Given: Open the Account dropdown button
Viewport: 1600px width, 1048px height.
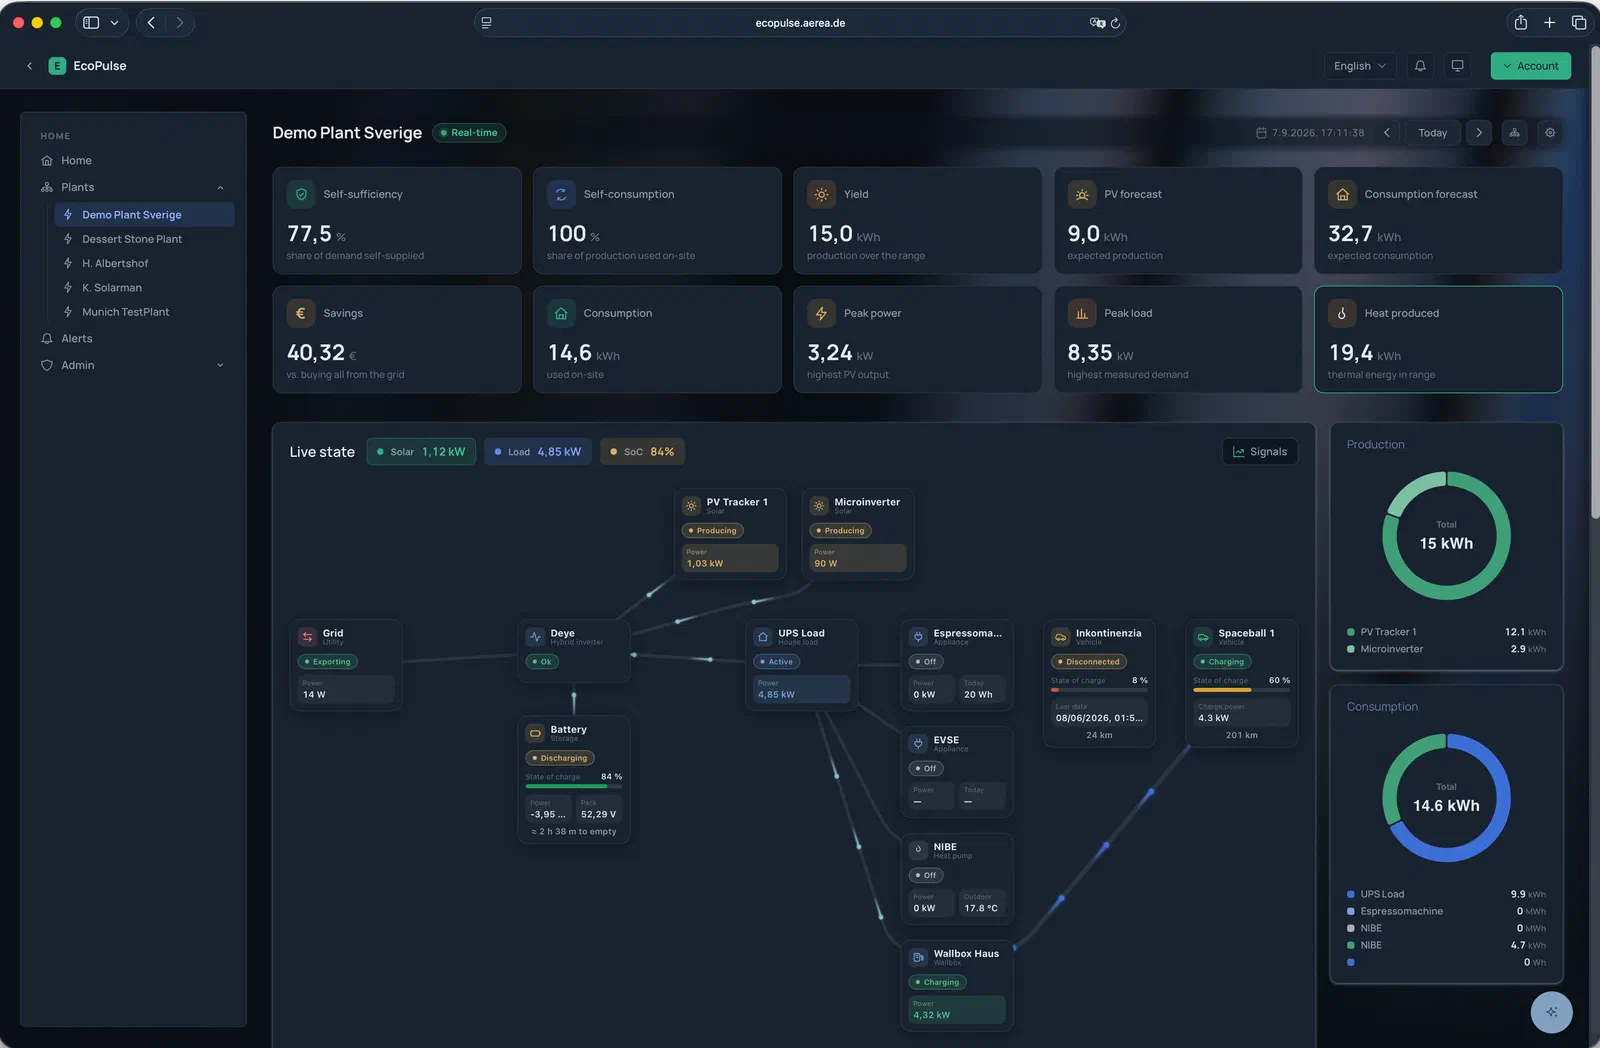Looking at the screenshot, I should 1530,66.
